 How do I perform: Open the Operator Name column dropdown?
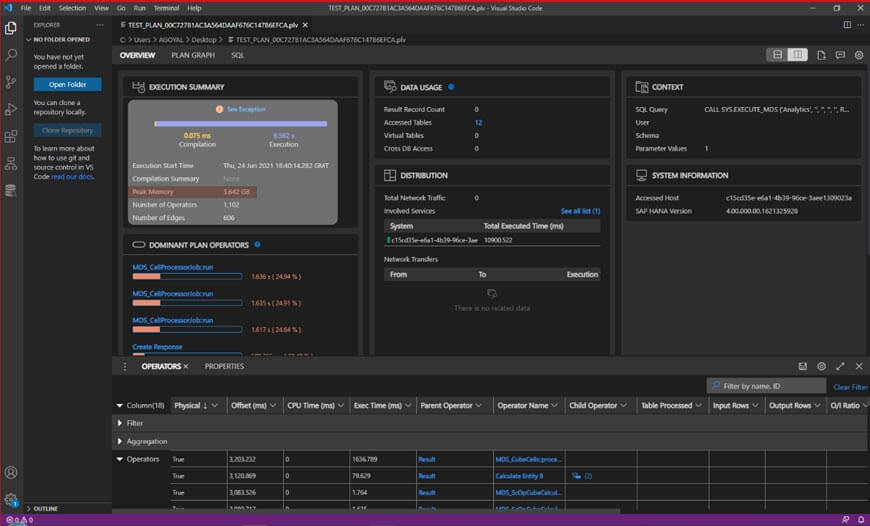click(x=554, y=406)
